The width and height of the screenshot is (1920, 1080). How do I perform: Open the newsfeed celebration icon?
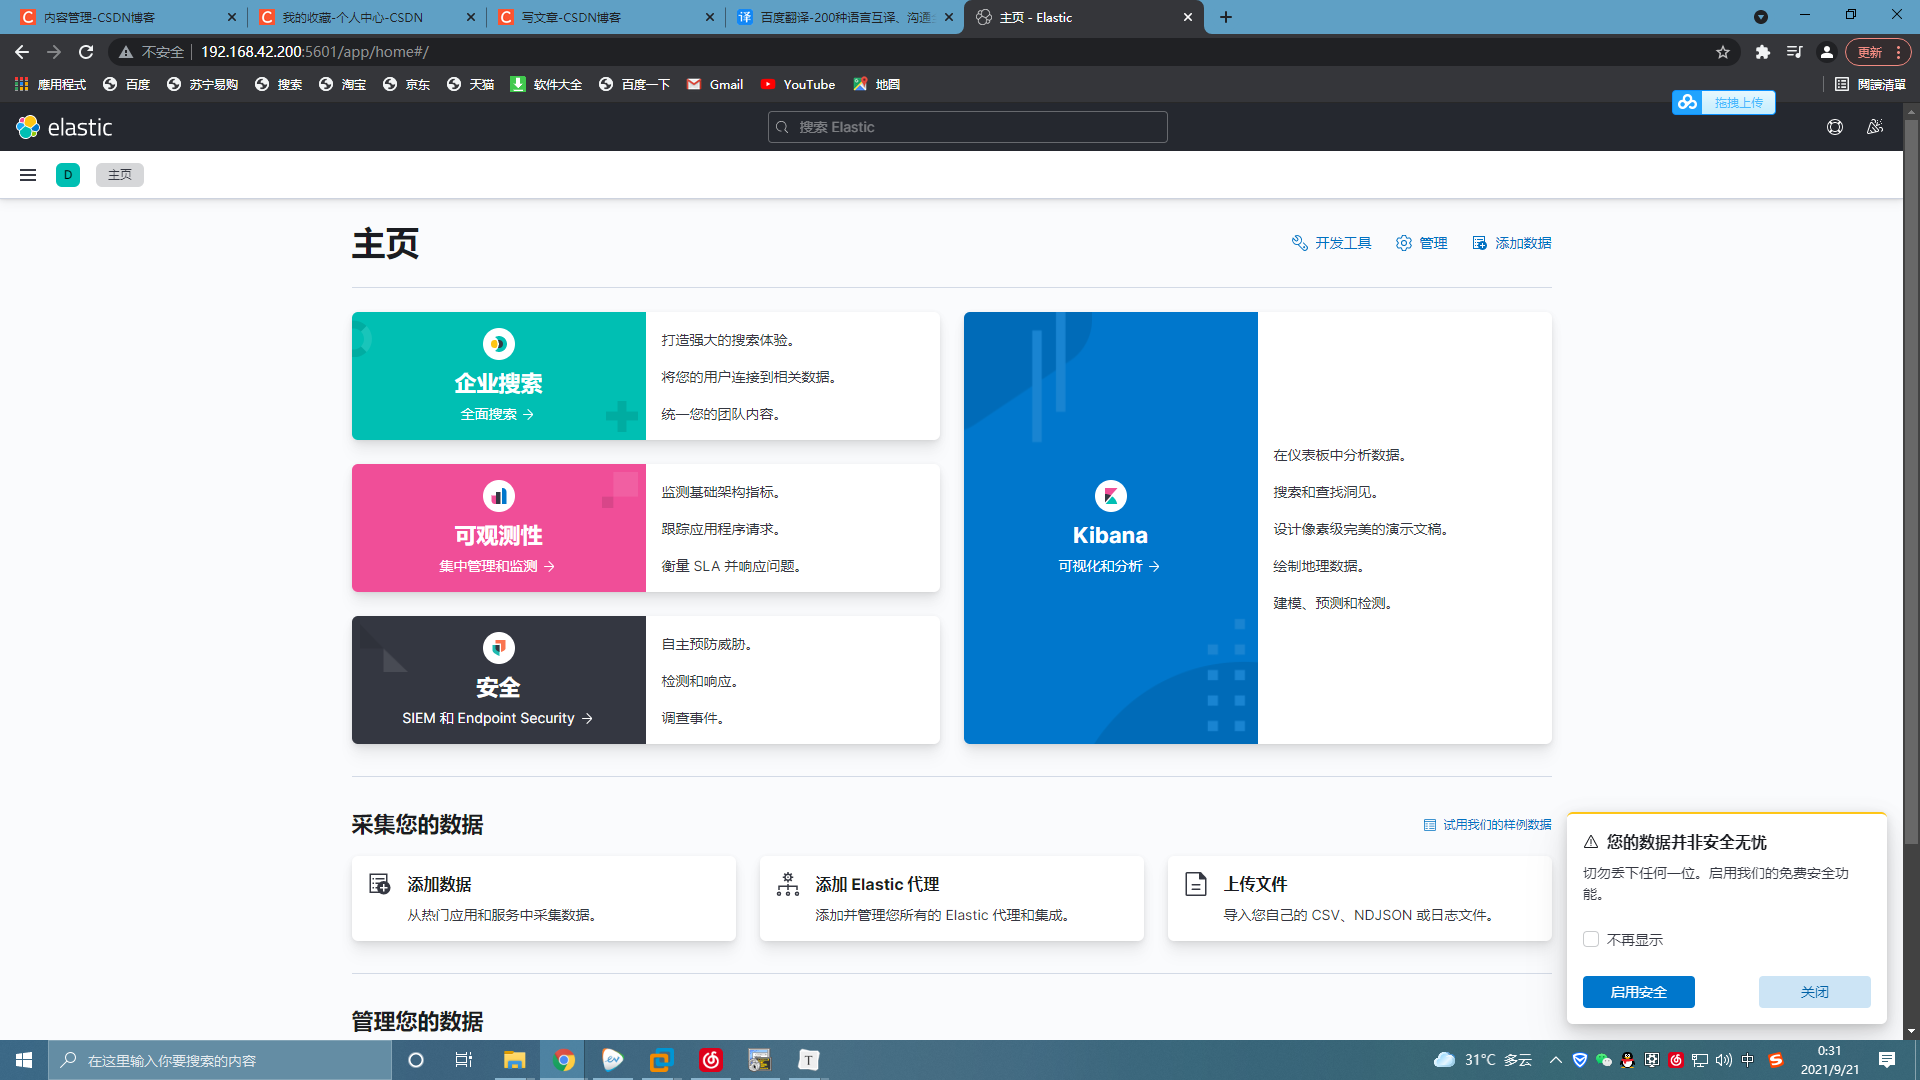click(1875, 127)
